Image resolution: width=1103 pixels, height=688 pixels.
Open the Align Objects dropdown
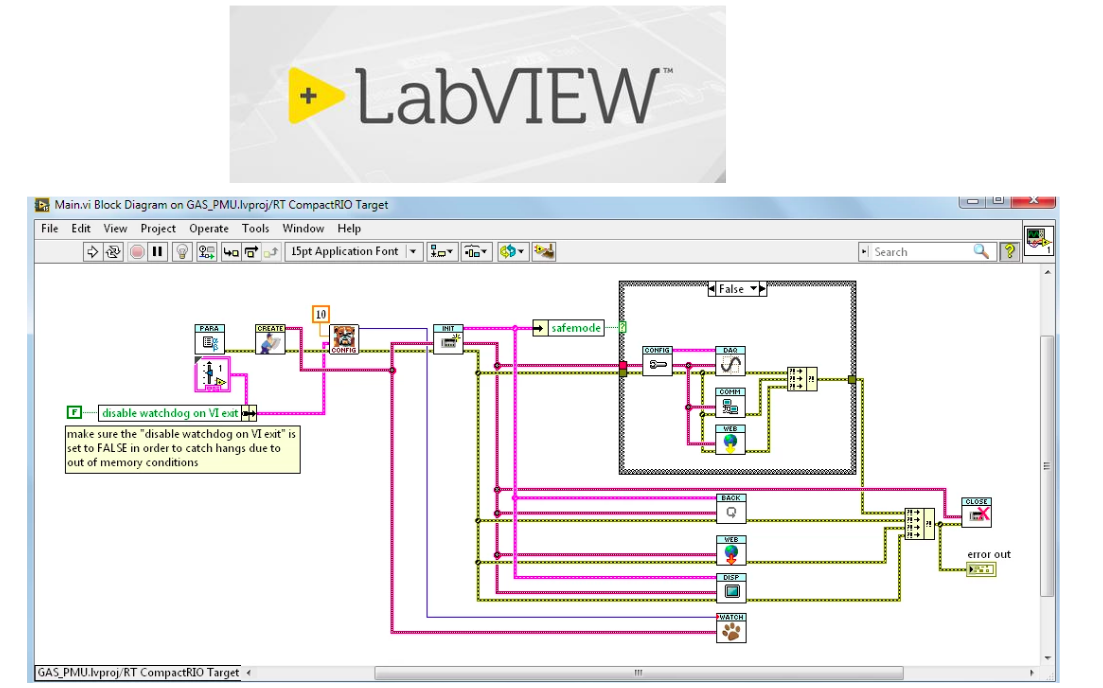click(442, 252)
